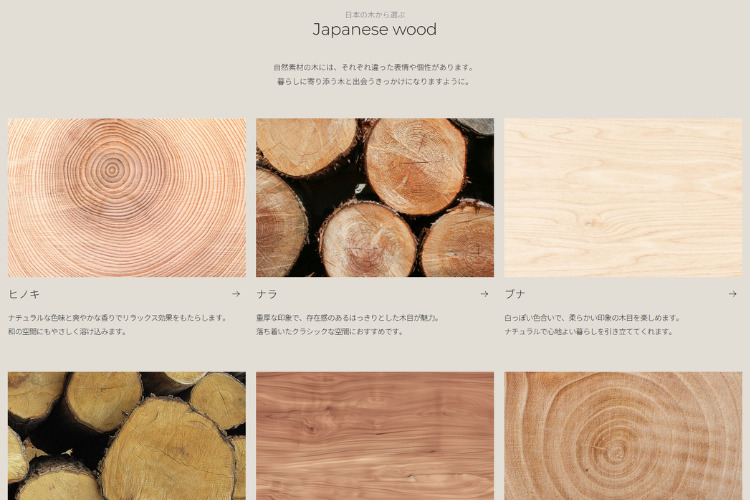Select the reddish-brown wood grain image
This screenshot has height=500, width=750.
(x=375, y=436)
